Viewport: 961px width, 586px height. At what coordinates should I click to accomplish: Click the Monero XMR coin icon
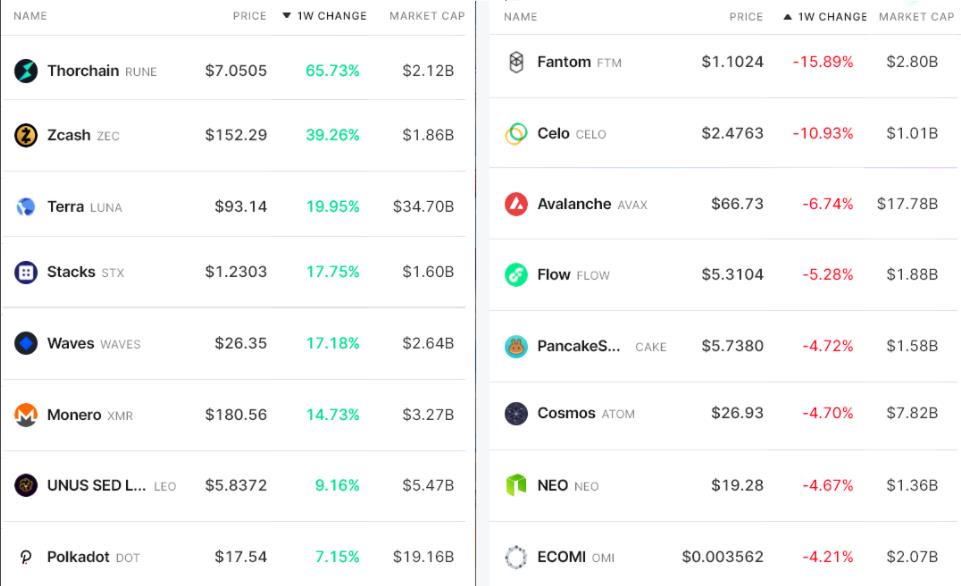26,415
